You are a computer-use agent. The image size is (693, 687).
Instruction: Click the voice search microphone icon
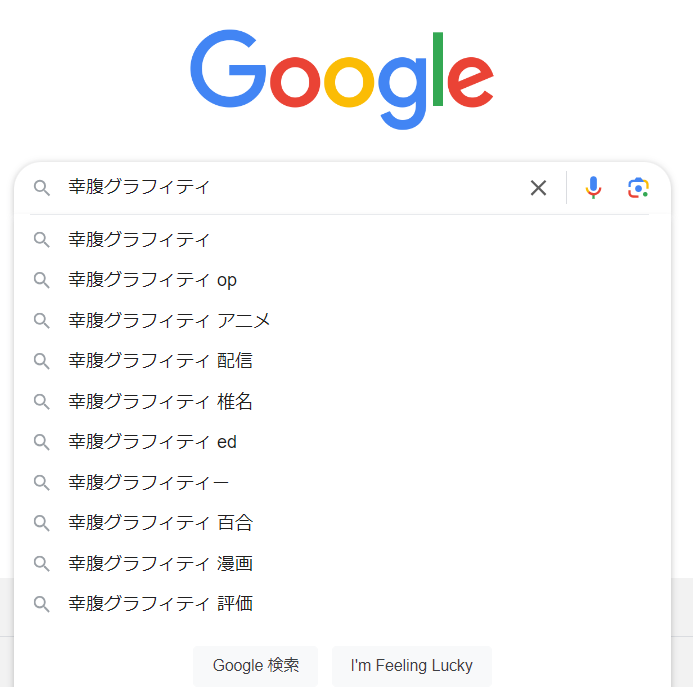594,188
